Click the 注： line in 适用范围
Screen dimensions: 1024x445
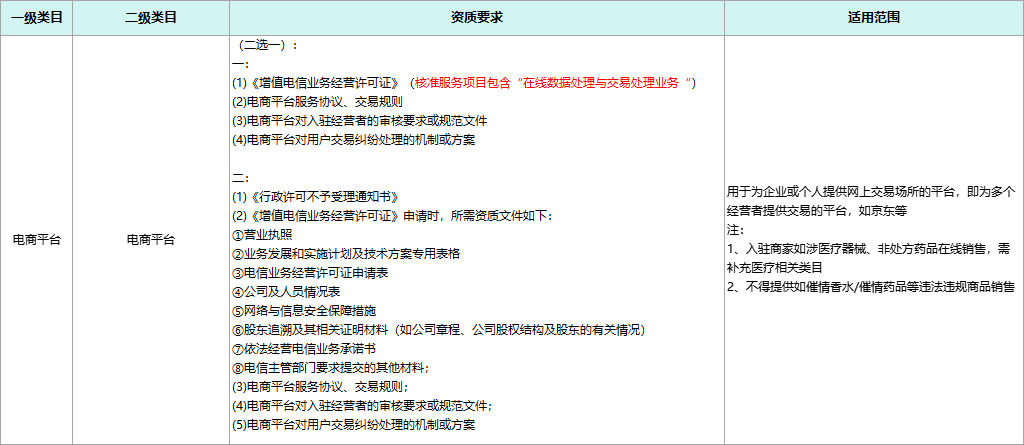pyautogui.click(x=736, y=230)
